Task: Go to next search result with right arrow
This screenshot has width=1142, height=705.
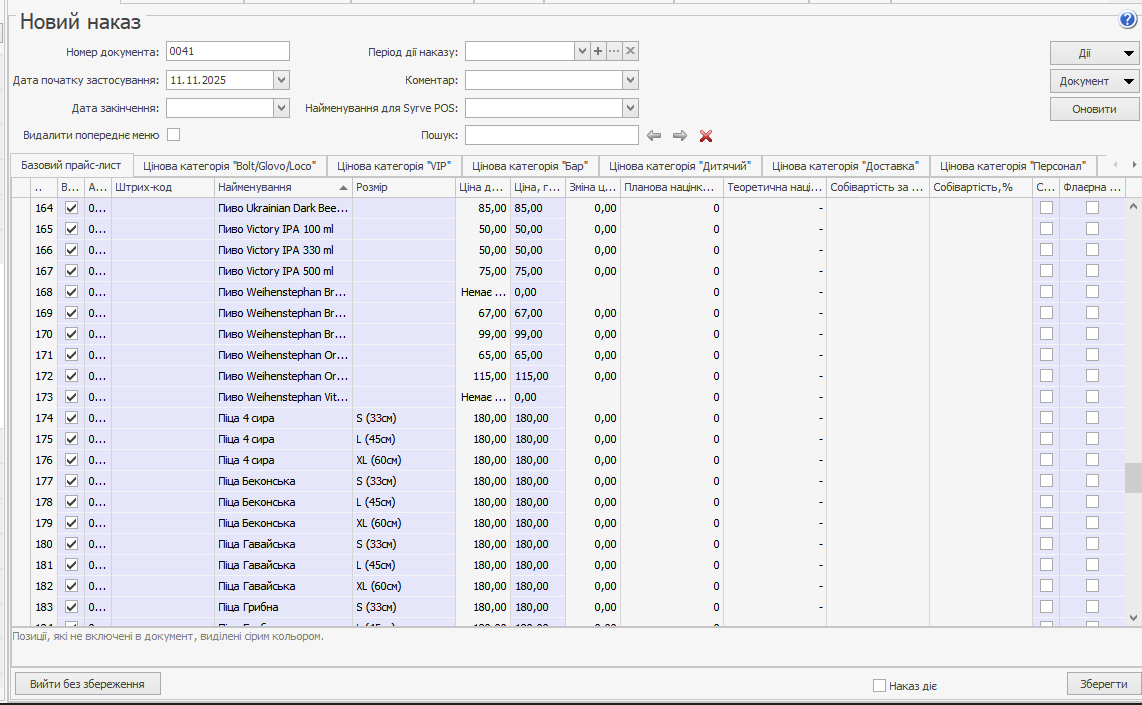Action: pyautogui.click(x=680, y=136)
